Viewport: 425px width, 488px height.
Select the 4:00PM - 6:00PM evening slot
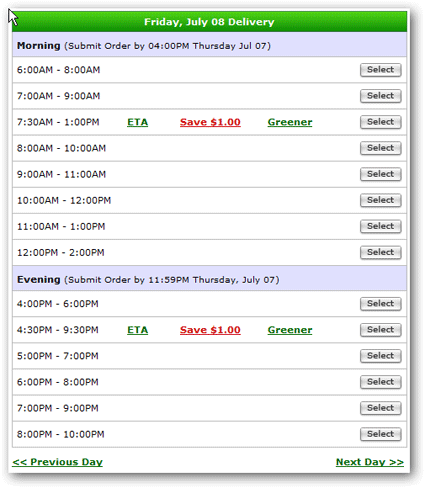[380, 304]
